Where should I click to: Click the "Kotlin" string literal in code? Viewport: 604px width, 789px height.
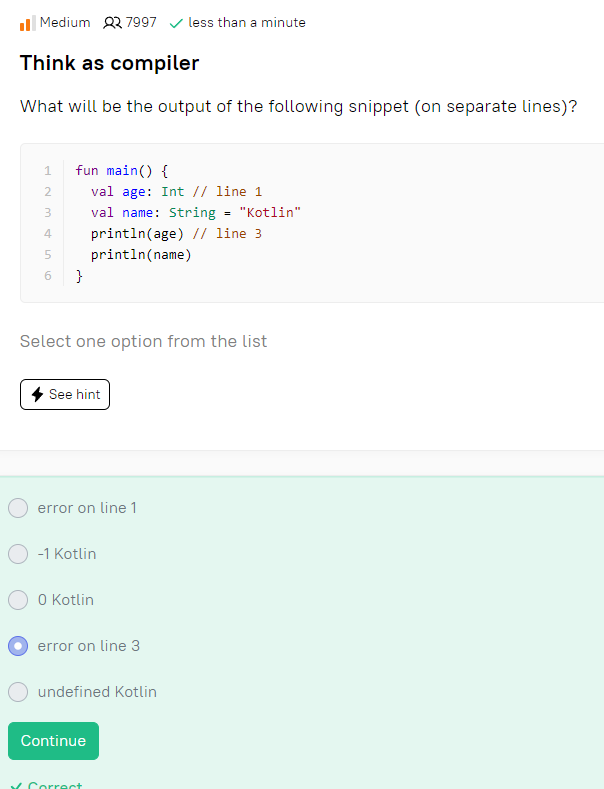[270, 212]
